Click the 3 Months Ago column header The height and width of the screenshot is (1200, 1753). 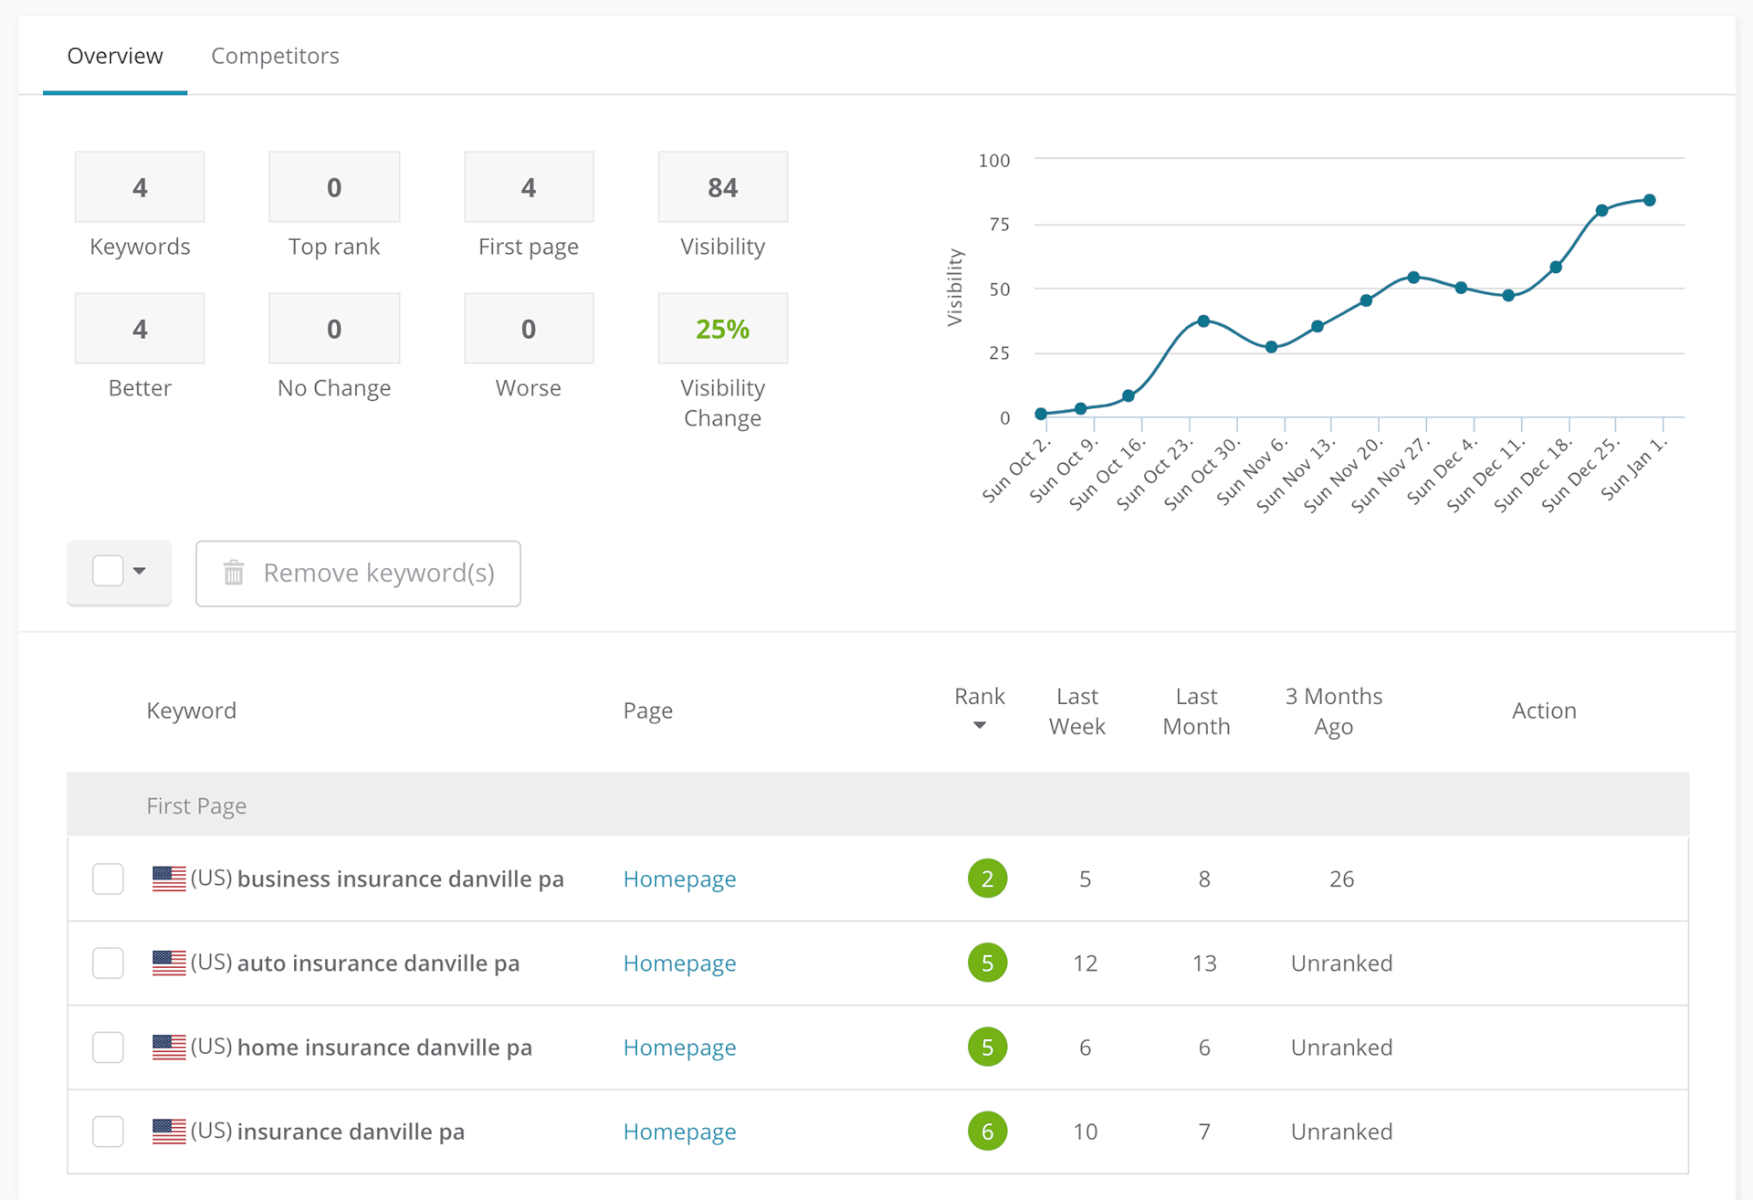pyautogui.click(x=1334, y=711)
